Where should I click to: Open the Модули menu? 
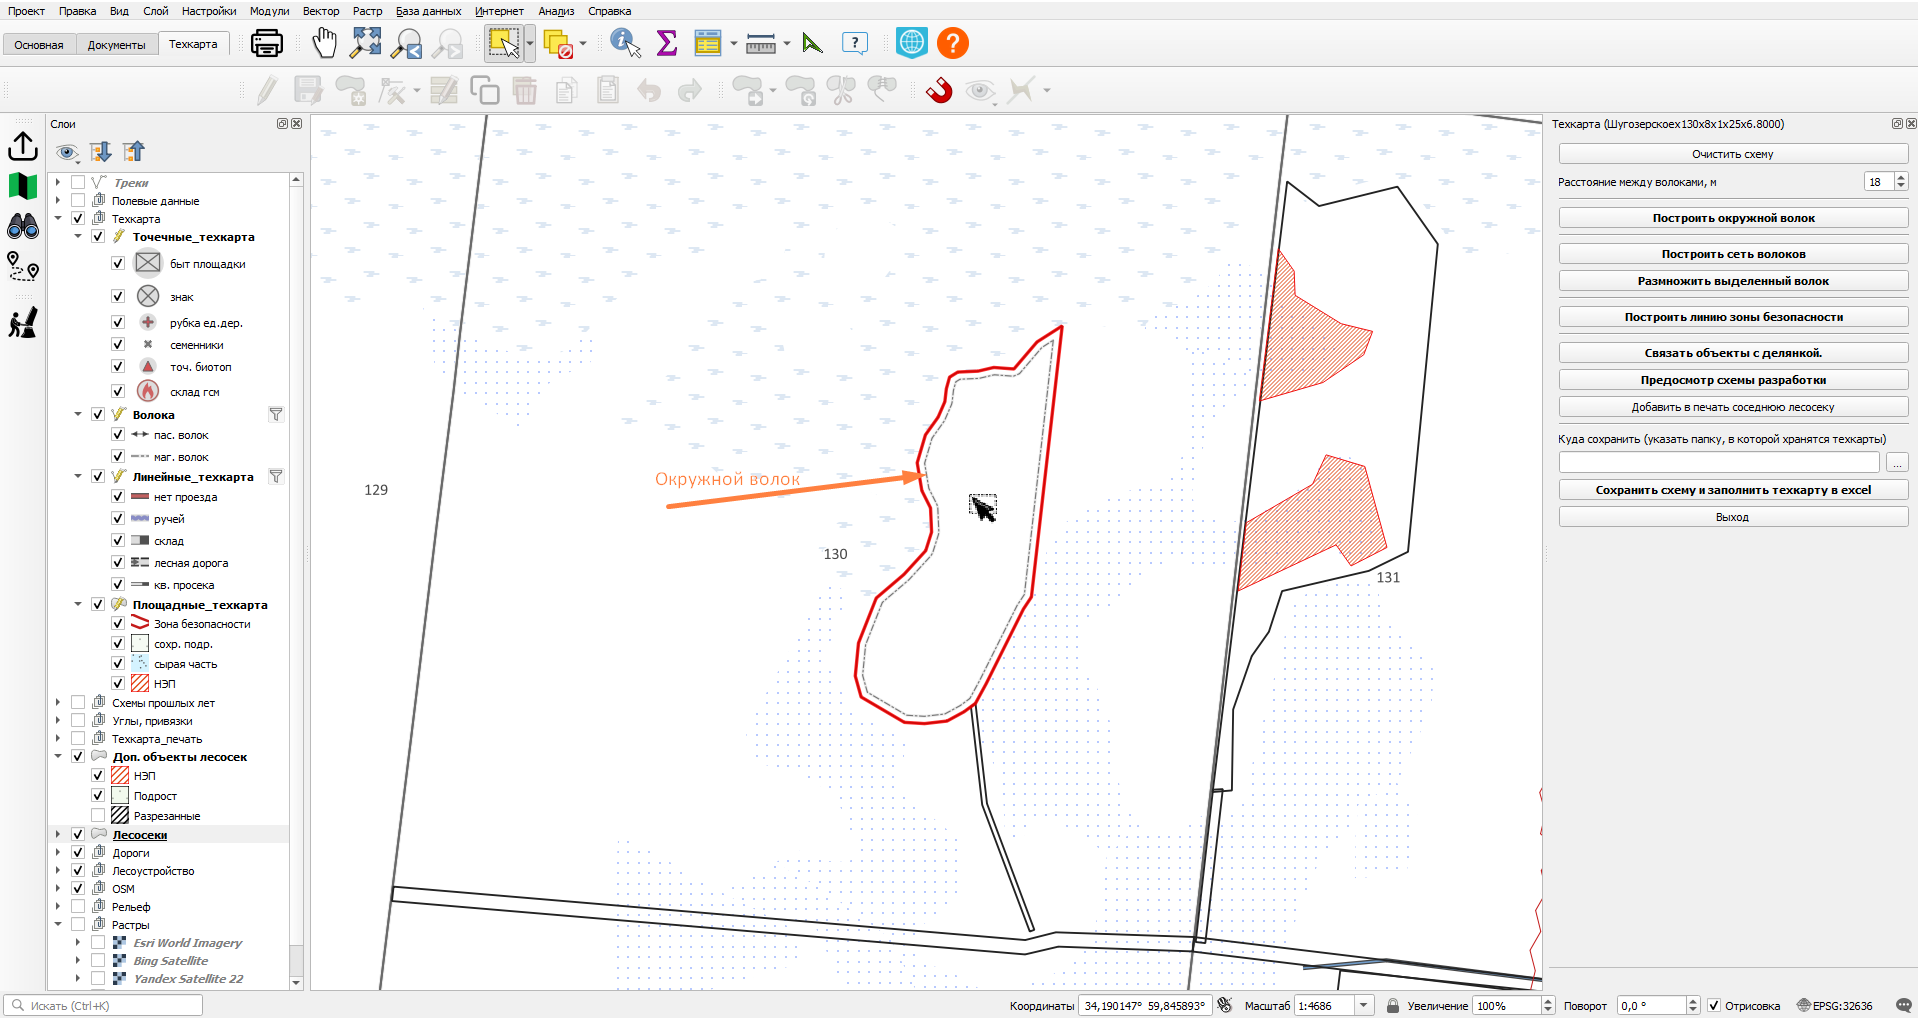(x=269, y=11)
